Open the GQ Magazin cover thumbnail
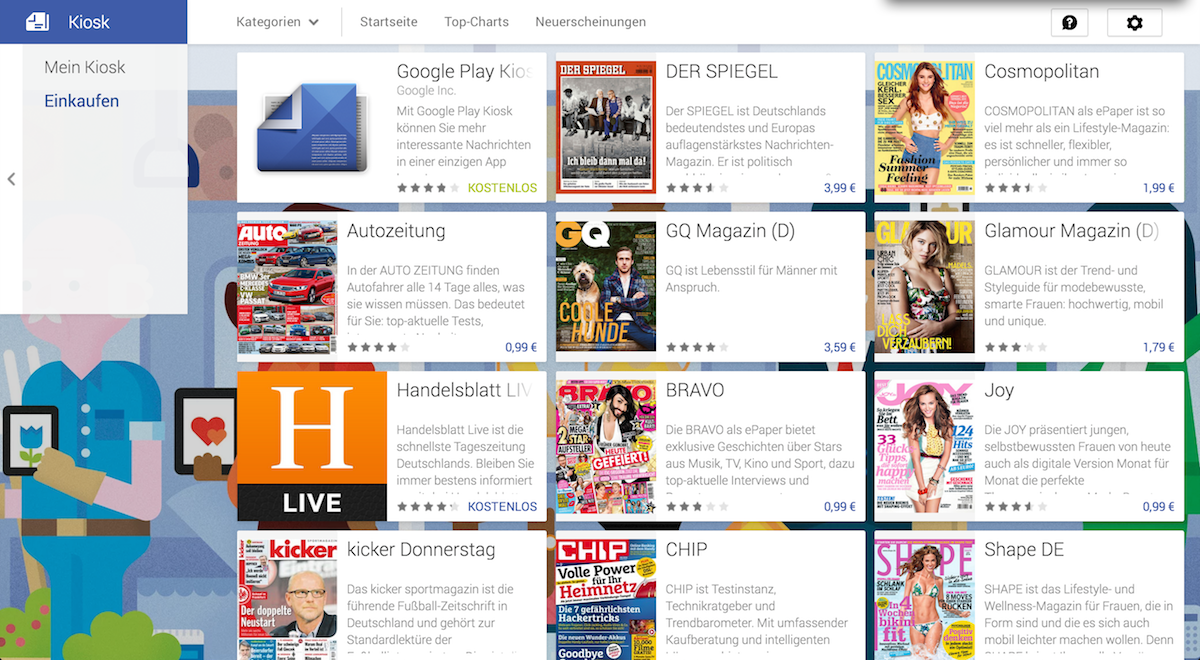The width and height of the screenshot is (1200, 660). 606,287
